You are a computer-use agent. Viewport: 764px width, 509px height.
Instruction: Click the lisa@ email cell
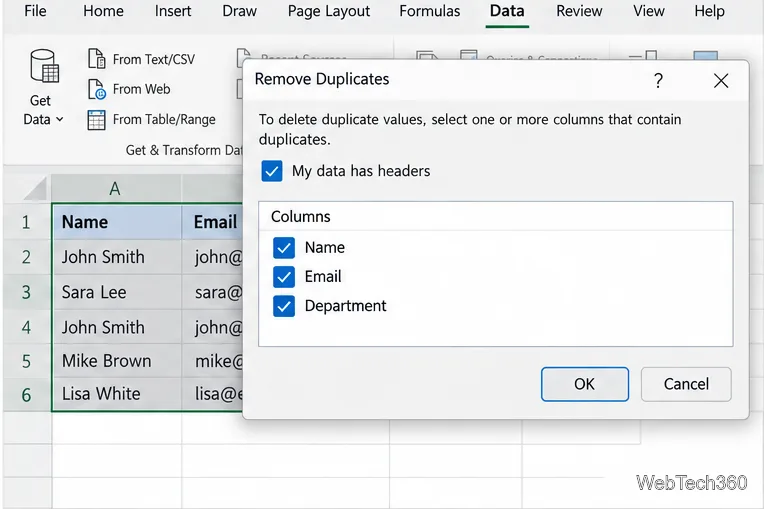(212, 394)
